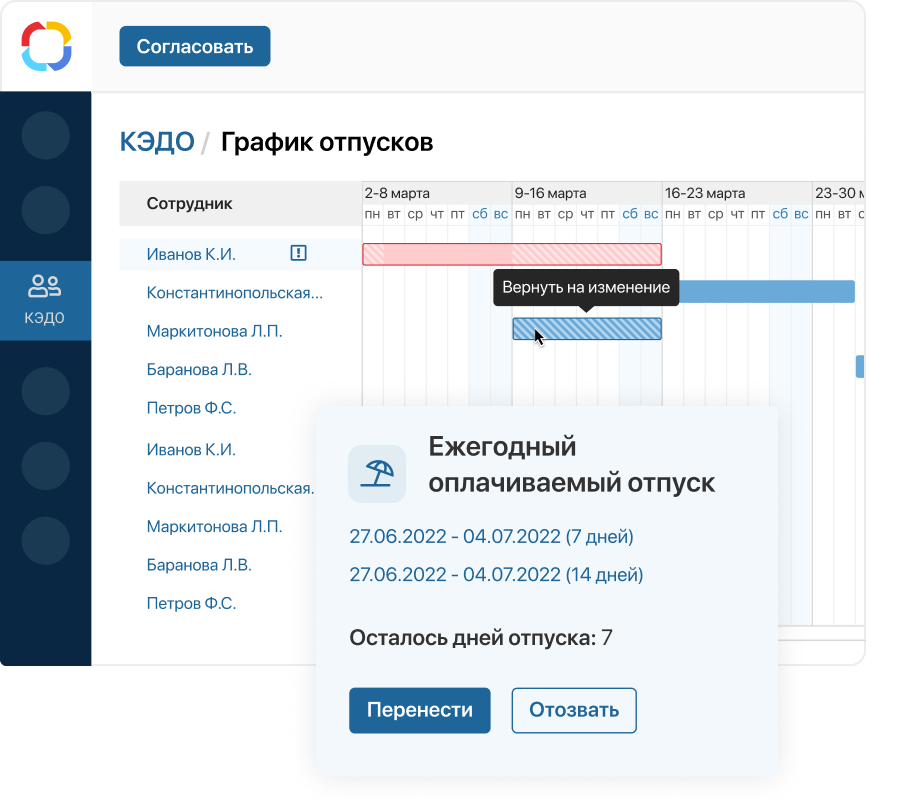Open the 14-day vacation date range link
The image size is (904, 804).
click(495, 575)
